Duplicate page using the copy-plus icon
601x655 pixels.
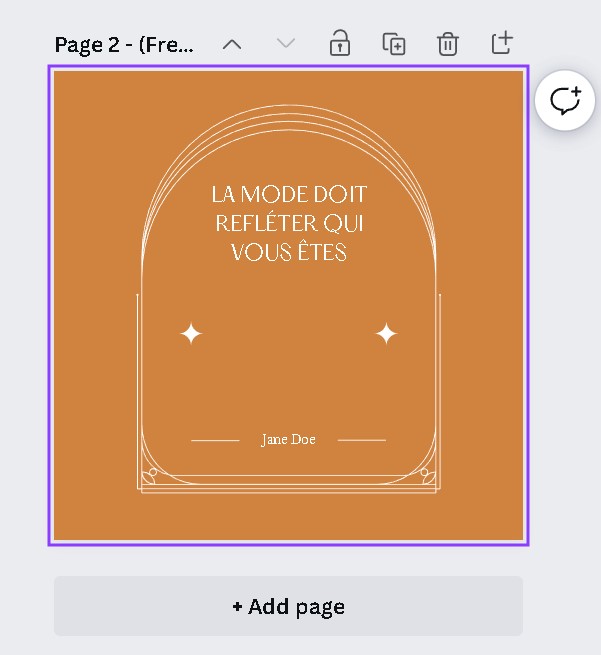click(x=394, y=43)
